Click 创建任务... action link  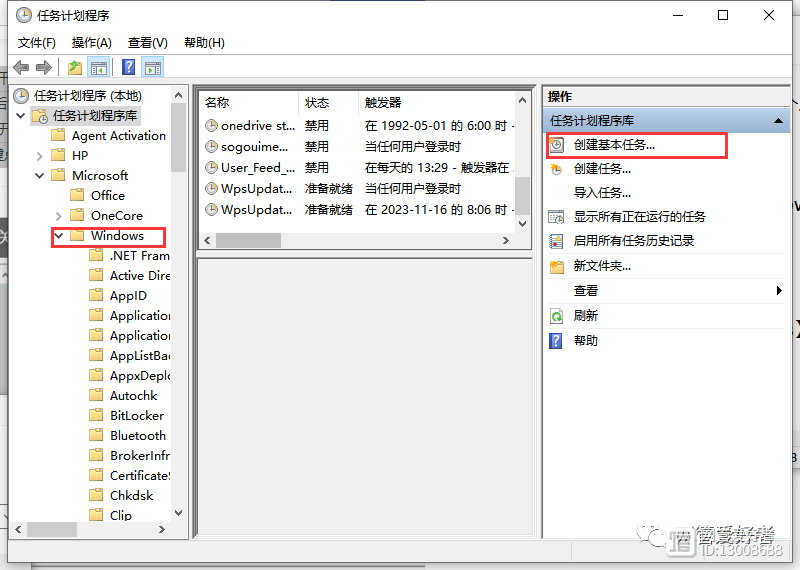point(602,169)
